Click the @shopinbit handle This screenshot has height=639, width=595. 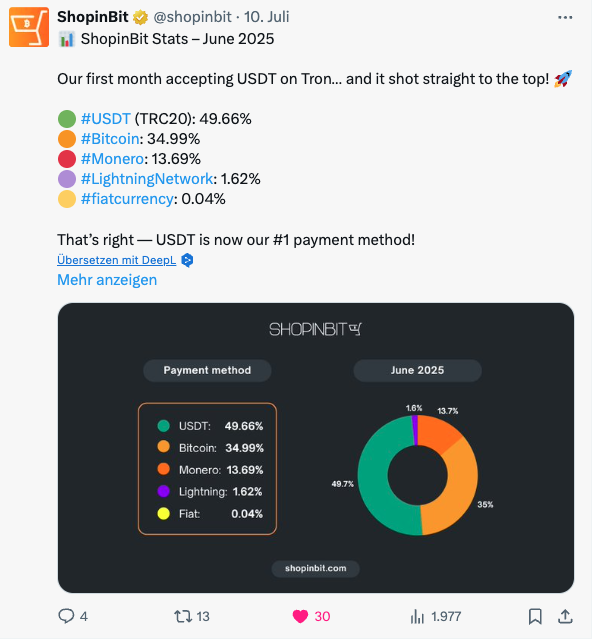(x=192, y=17)
